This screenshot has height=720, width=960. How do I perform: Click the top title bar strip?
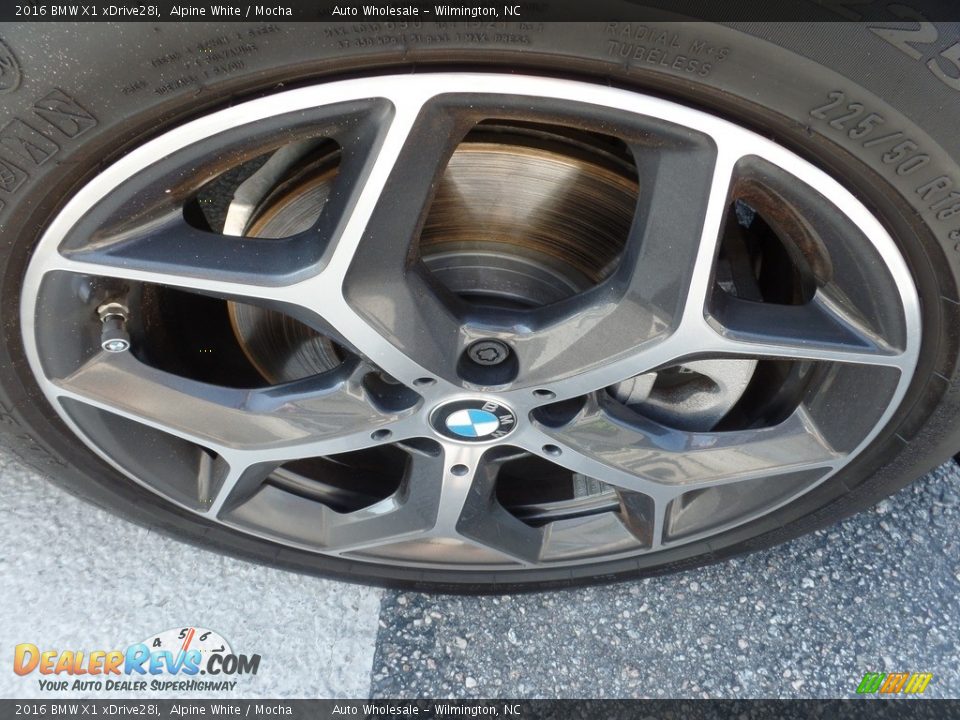tap(480, 11)
